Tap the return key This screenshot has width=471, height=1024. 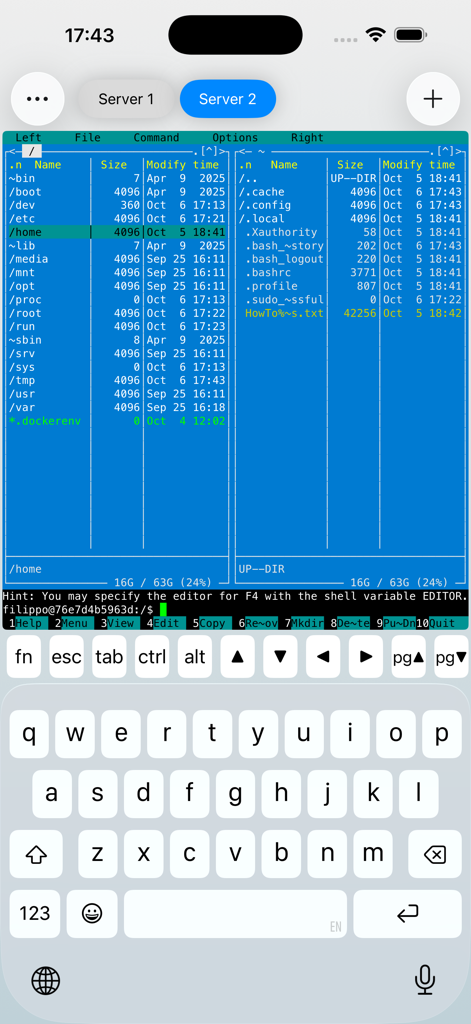[408, 914]
